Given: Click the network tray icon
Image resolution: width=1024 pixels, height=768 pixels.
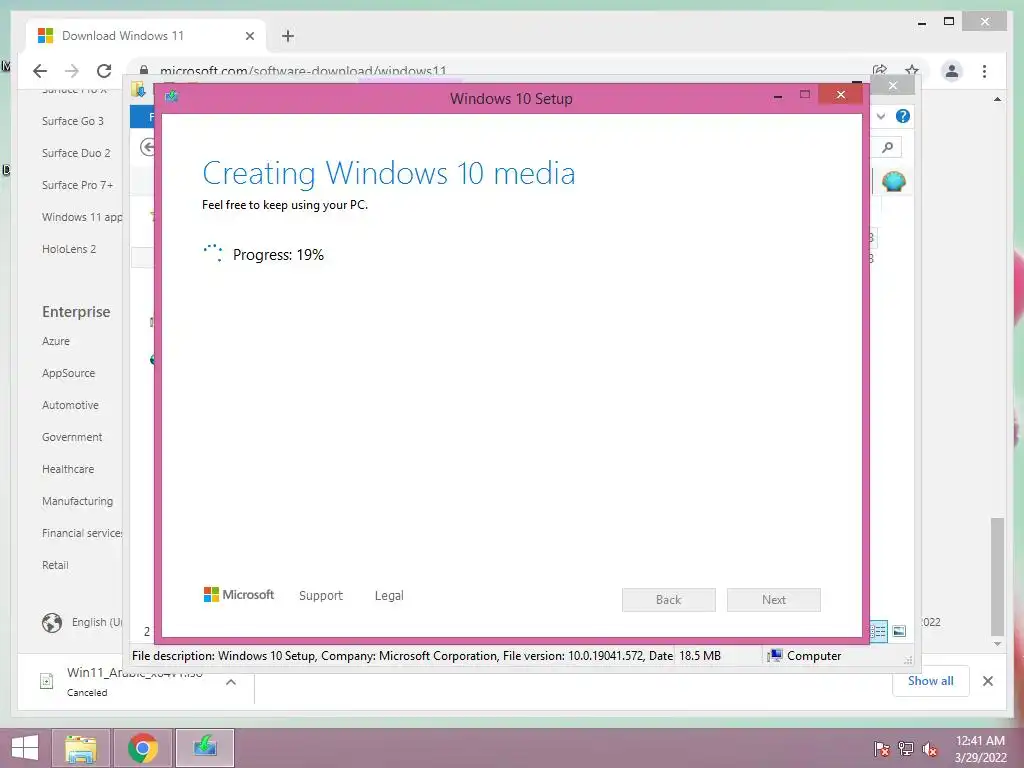Looking at the screenshot, I should coord(906,748).
